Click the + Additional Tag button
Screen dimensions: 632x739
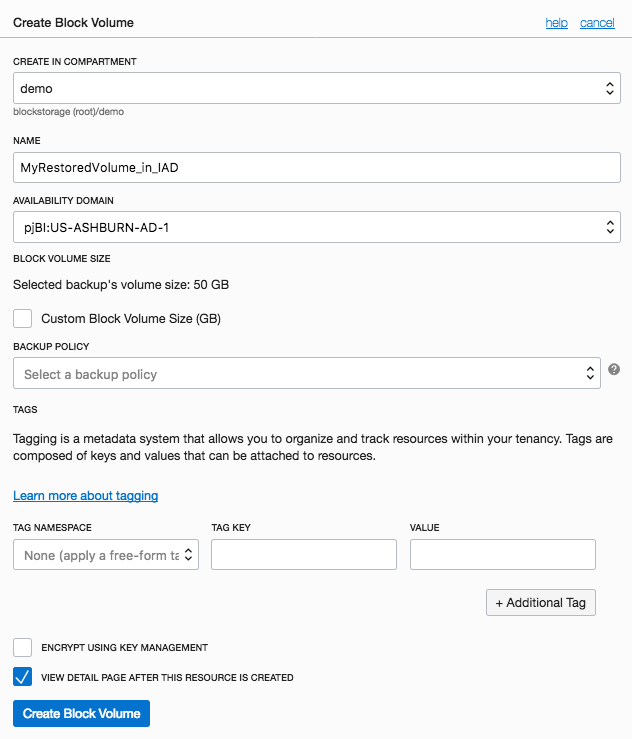pyautogui.click(x=540, y=603)
